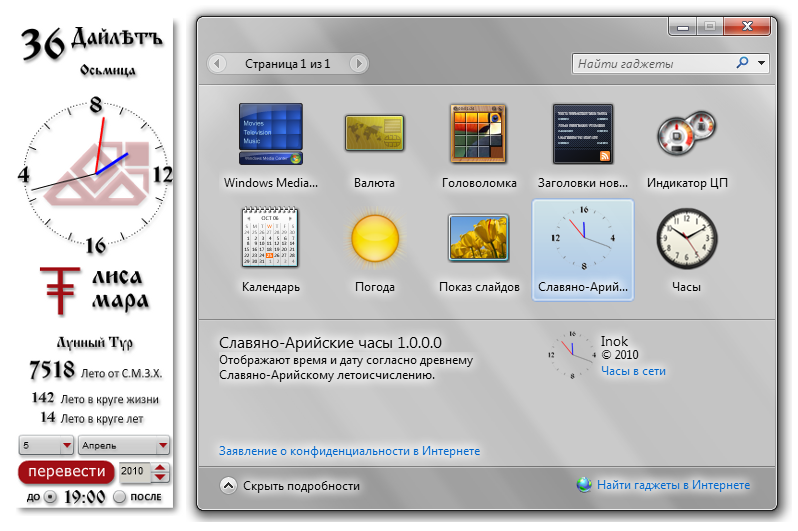Click the Slavic clock face in sidebar gadget
The width and height of the screenshot is (798, 531).
point(96,174)
